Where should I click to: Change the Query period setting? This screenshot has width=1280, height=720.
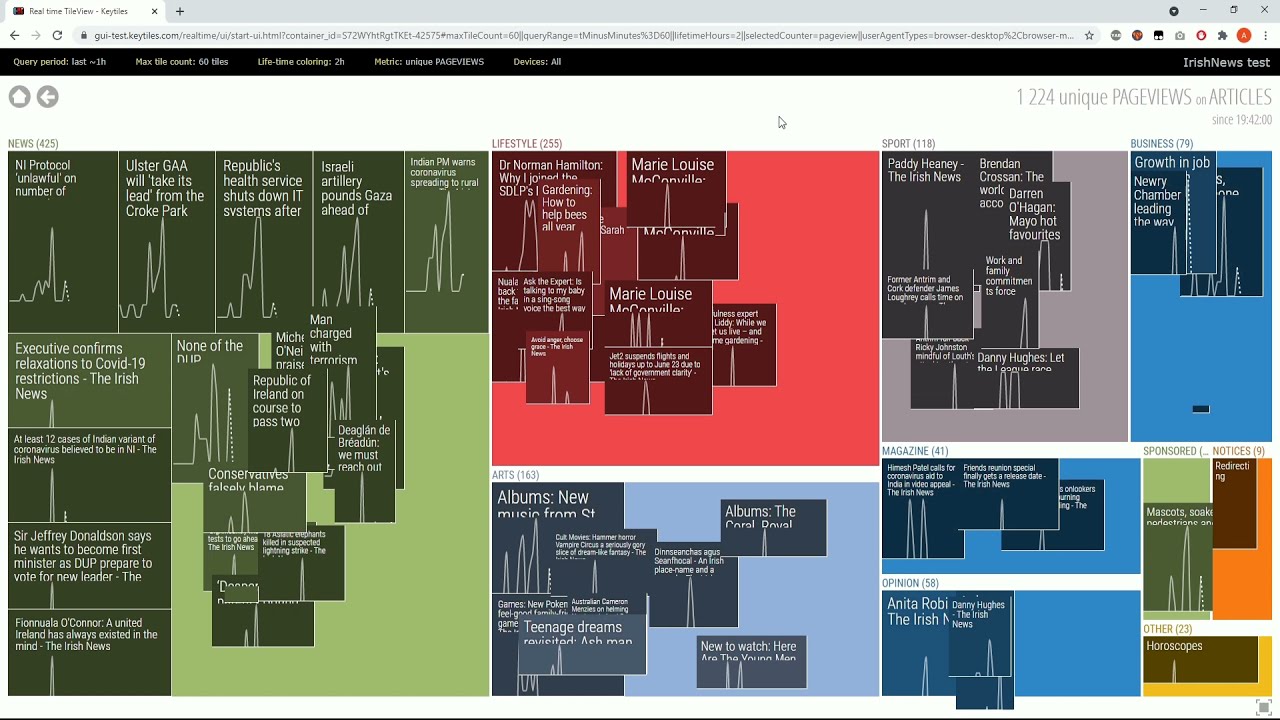(x=60, y=62)
